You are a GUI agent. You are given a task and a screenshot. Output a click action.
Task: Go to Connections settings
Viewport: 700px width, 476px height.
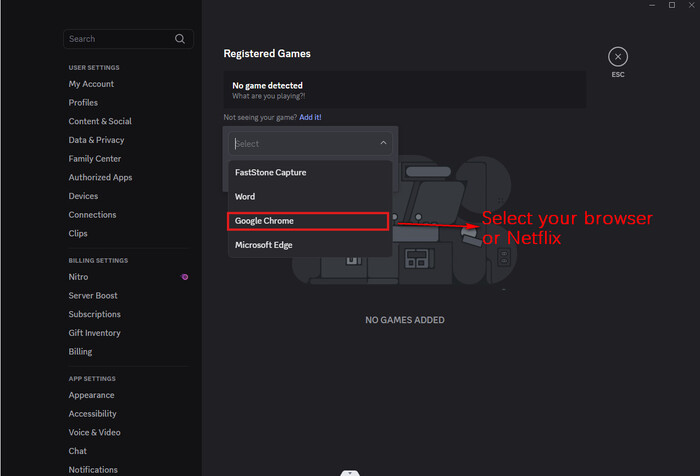[x=92, y=215]
